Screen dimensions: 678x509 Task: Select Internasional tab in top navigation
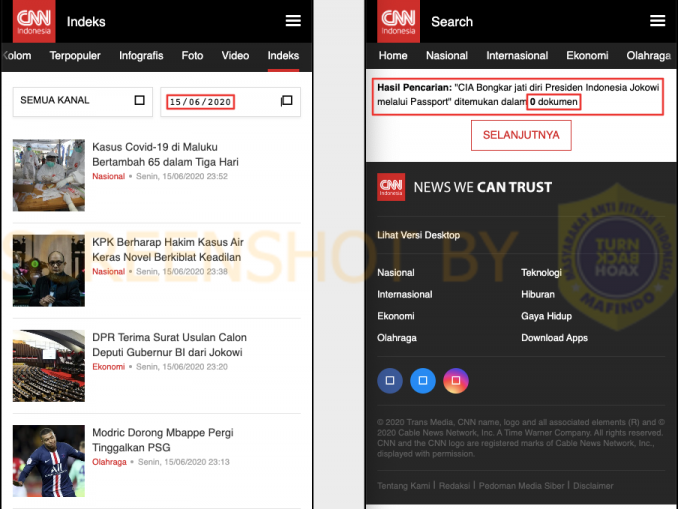pyautogui.click(x=517, y=56)
